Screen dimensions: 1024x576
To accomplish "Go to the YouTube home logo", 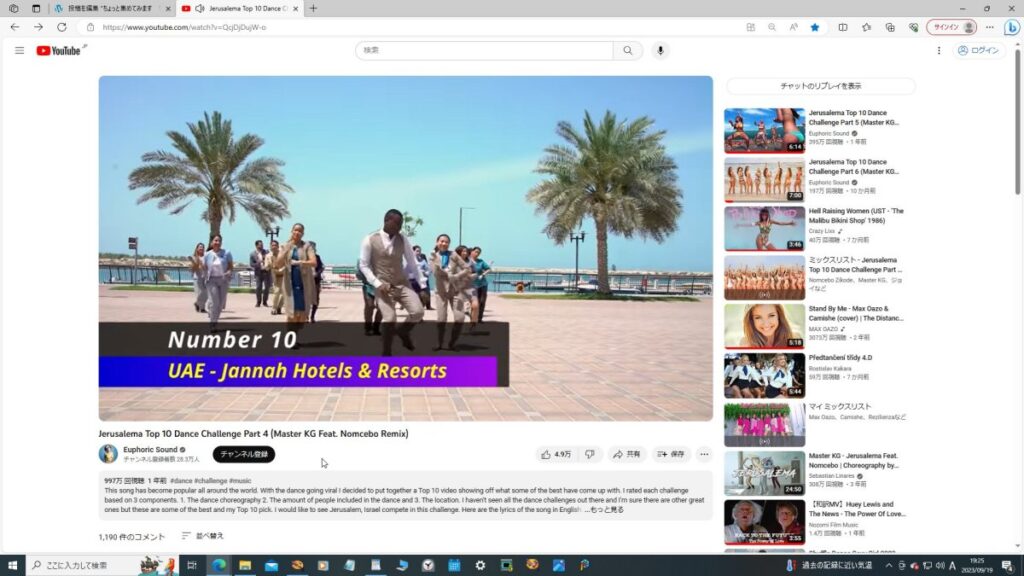I will [59, 50].
